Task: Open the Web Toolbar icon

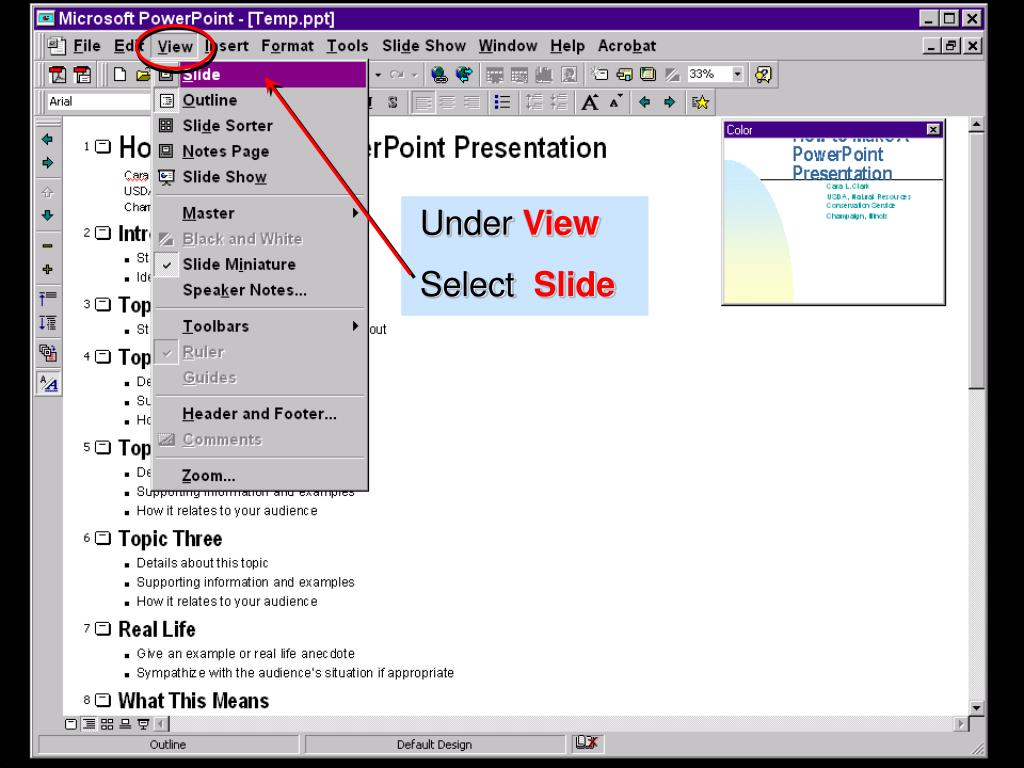Action: (x=464, y=74)
